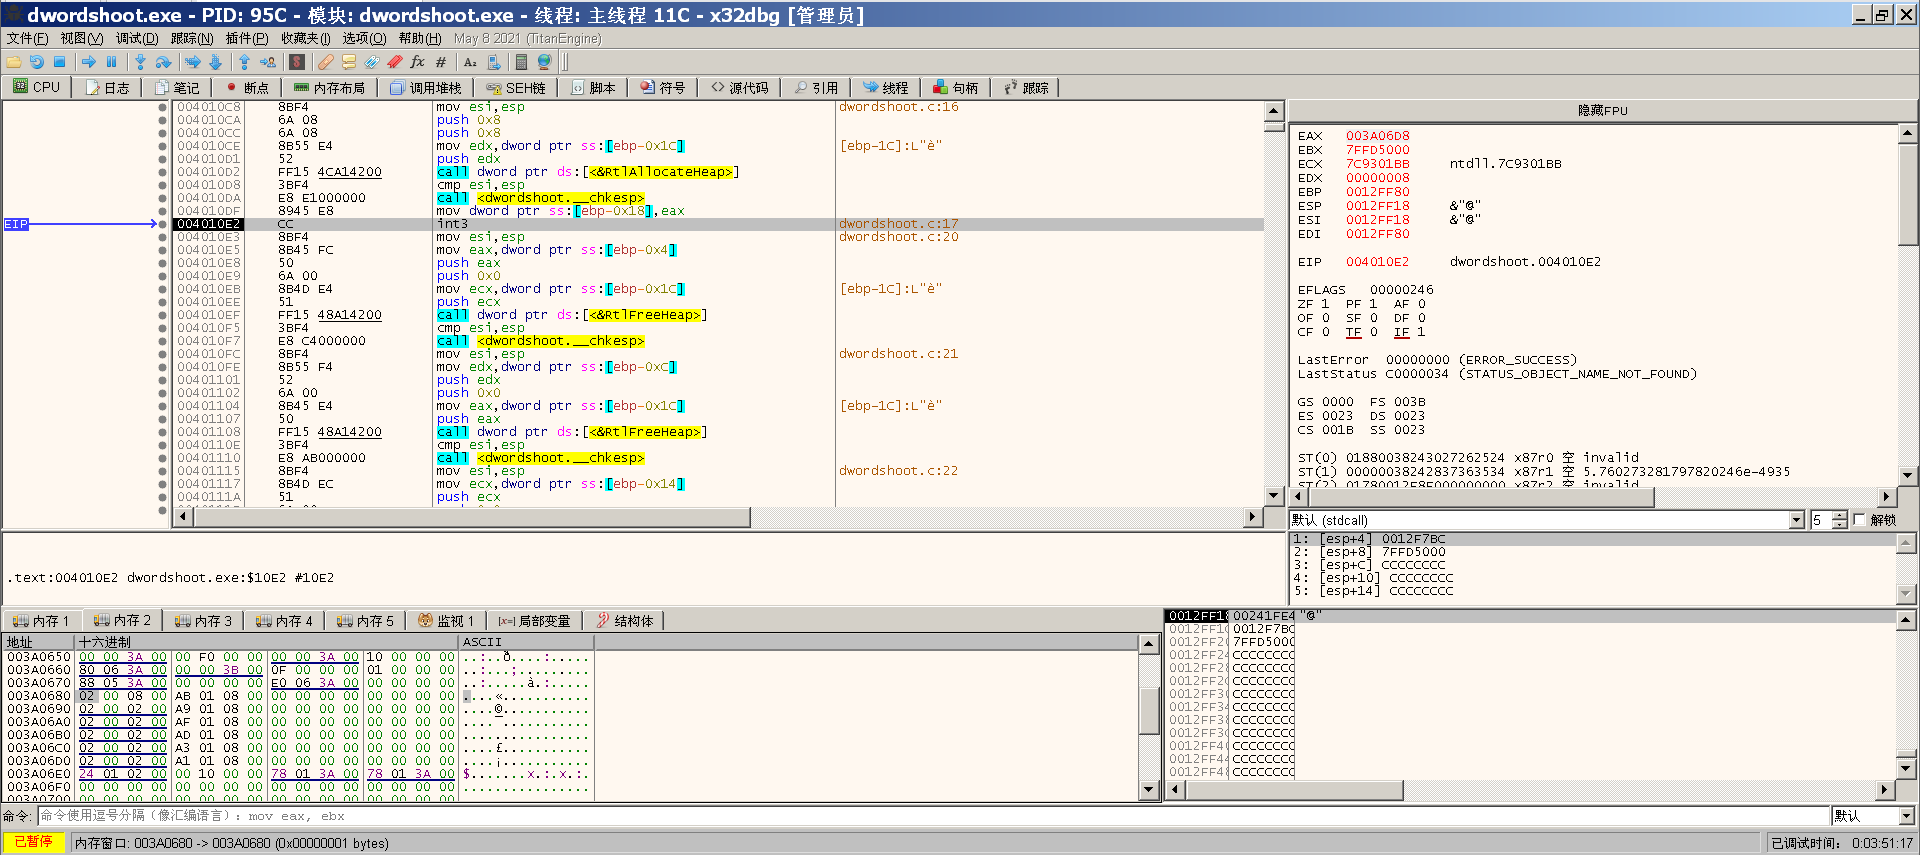1920x855 pixels.
Task: Toggle breakpoint dot at address 004010E5
Action: click(163, 250)
